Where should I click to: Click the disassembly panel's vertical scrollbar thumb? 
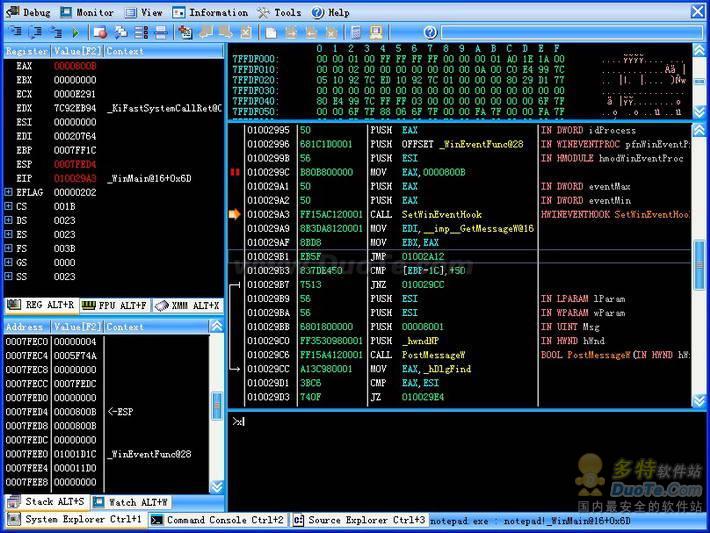[699, 264]
